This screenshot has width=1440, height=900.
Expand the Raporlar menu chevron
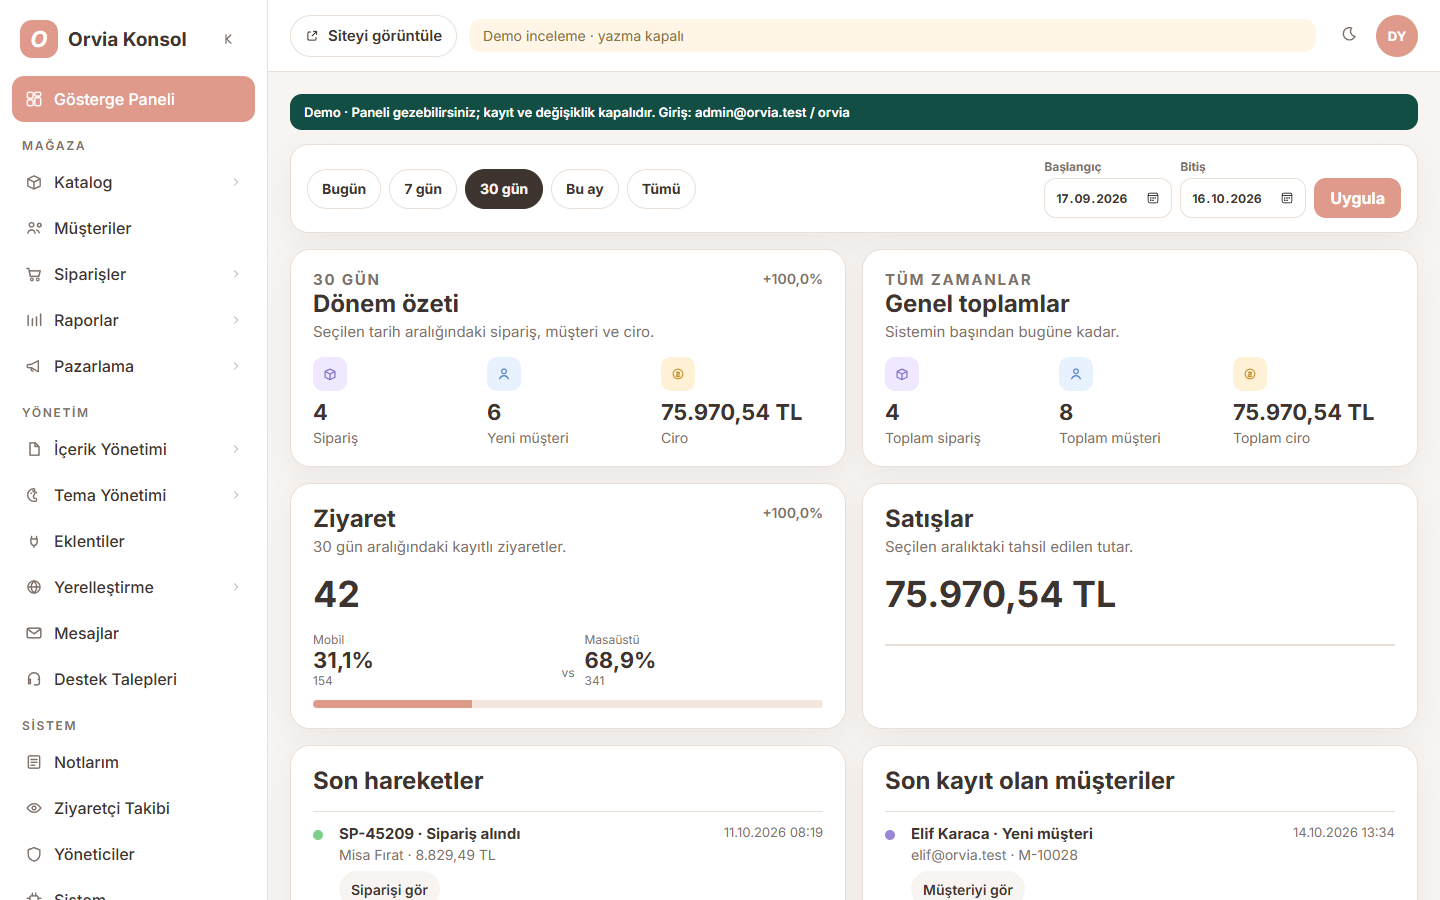(x=236, y=320)
